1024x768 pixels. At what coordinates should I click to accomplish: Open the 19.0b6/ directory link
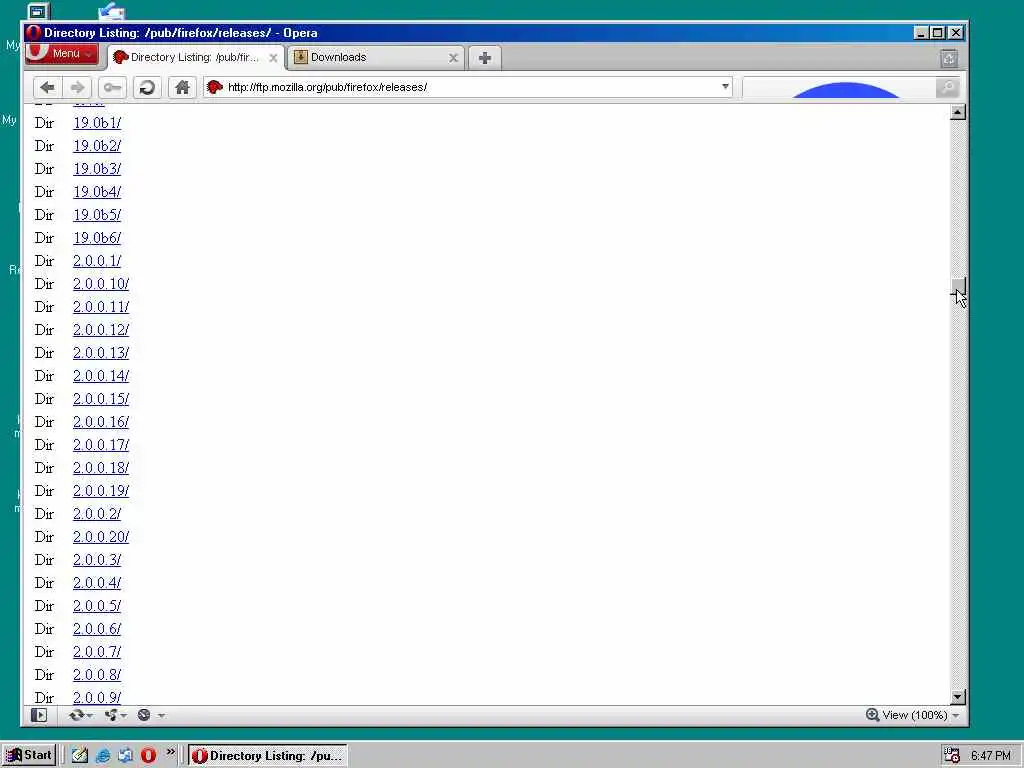pos(97,238)
